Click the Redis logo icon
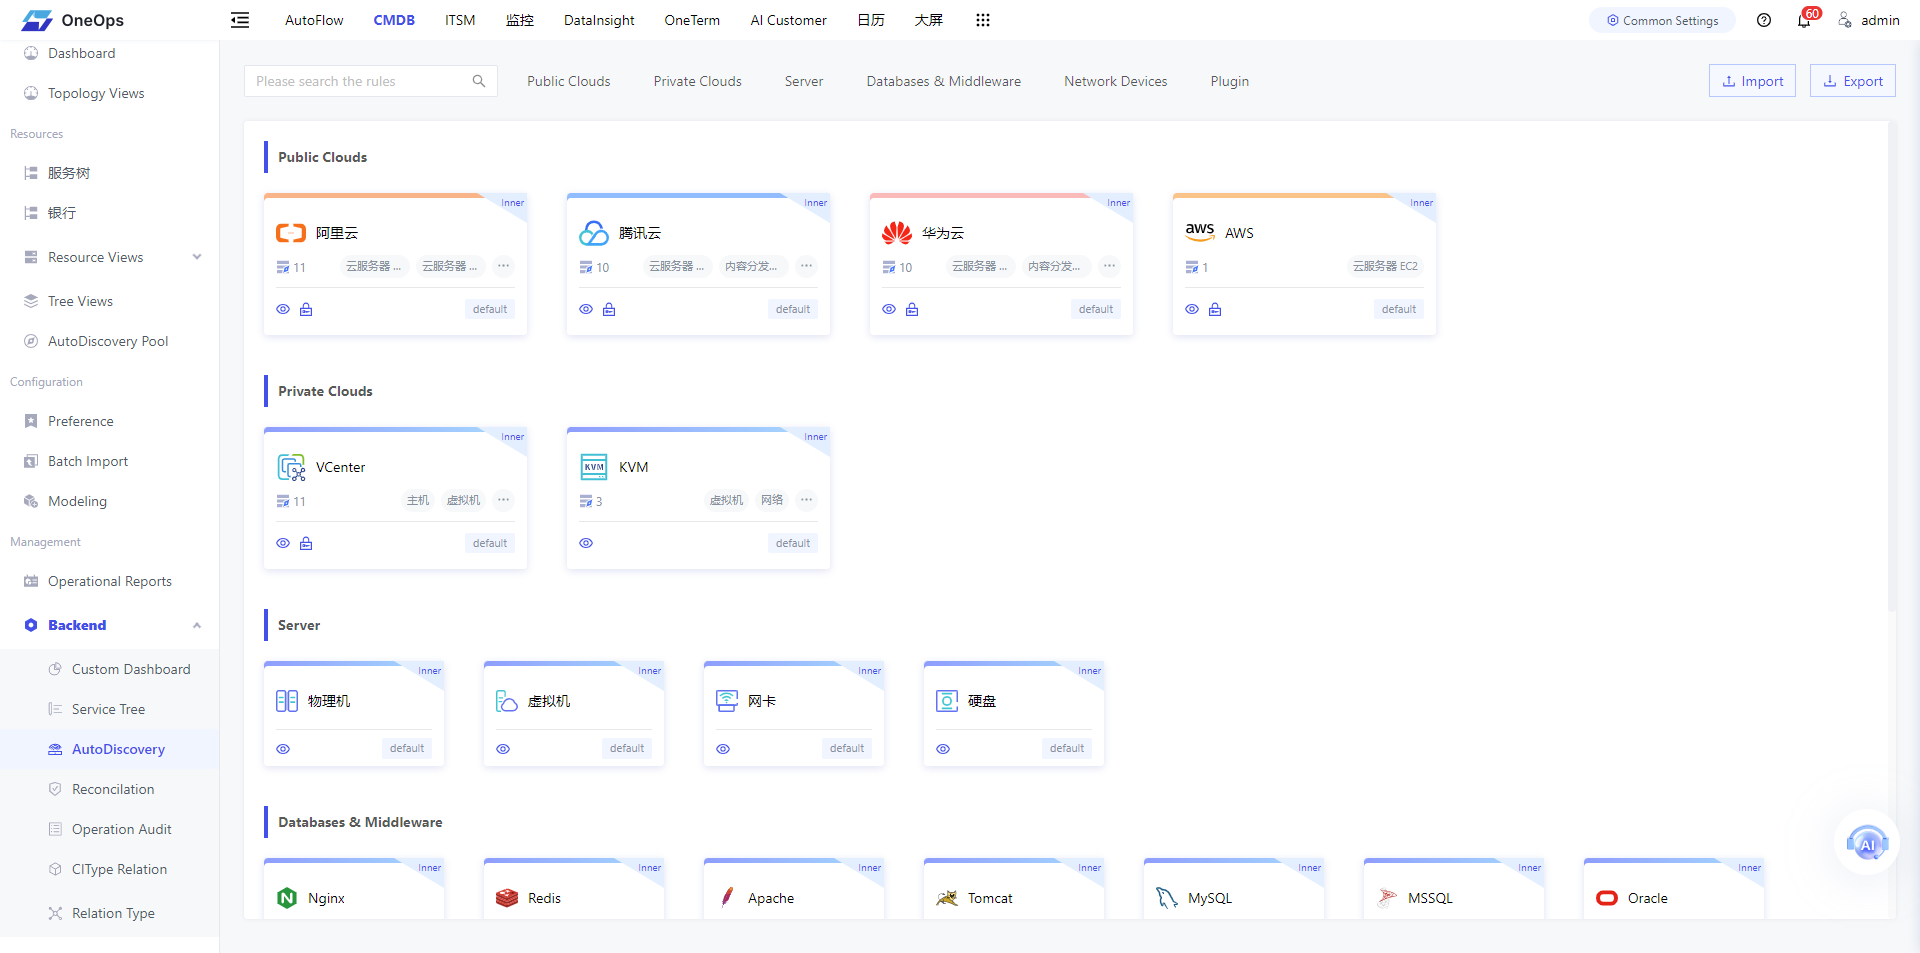Image resolution: width=1920 pixels, height=953 pixels. pos(507,898)
